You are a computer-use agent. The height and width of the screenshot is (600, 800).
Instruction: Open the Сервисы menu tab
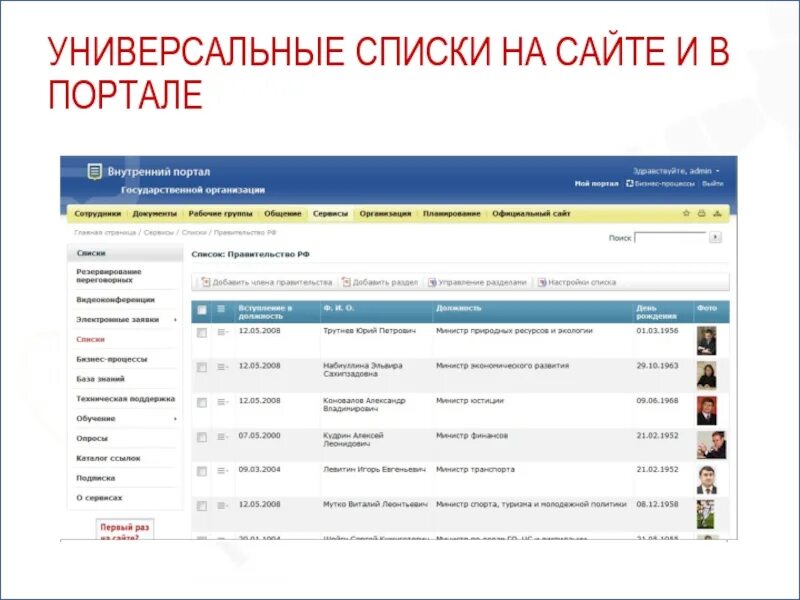pyautogui.click(x=330, y=214)
